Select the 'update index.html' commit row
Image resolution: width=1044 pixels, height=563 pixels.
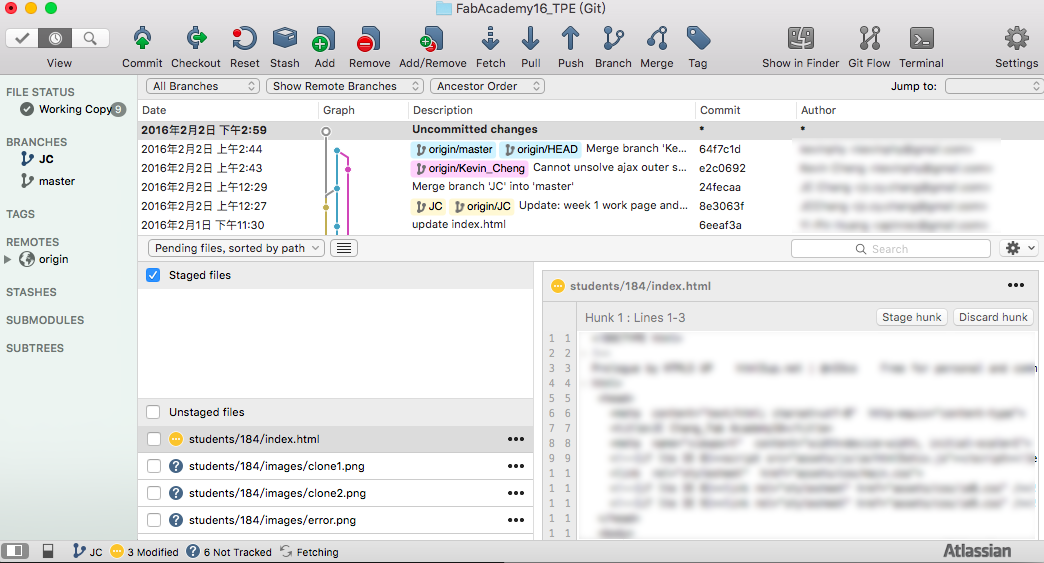point(591,225)
